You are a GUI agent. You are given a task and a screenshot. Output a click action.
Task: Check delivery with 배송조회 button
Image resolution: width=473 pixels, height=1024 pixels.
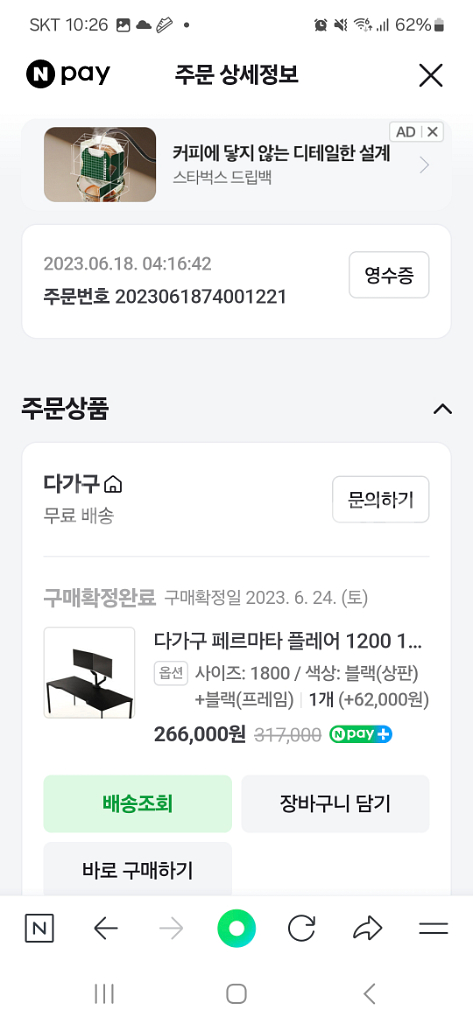point(137,804)
